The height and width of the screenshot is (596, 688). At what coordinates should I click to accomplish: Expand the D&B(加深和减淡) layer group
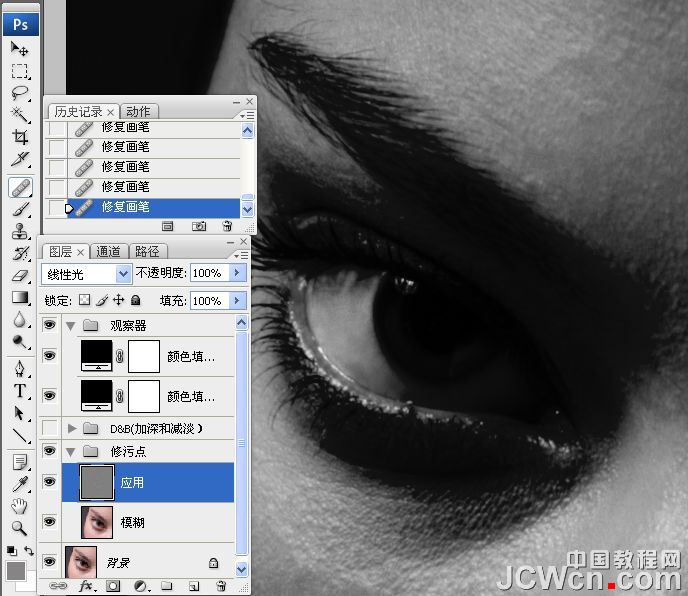tap(71, 428)
